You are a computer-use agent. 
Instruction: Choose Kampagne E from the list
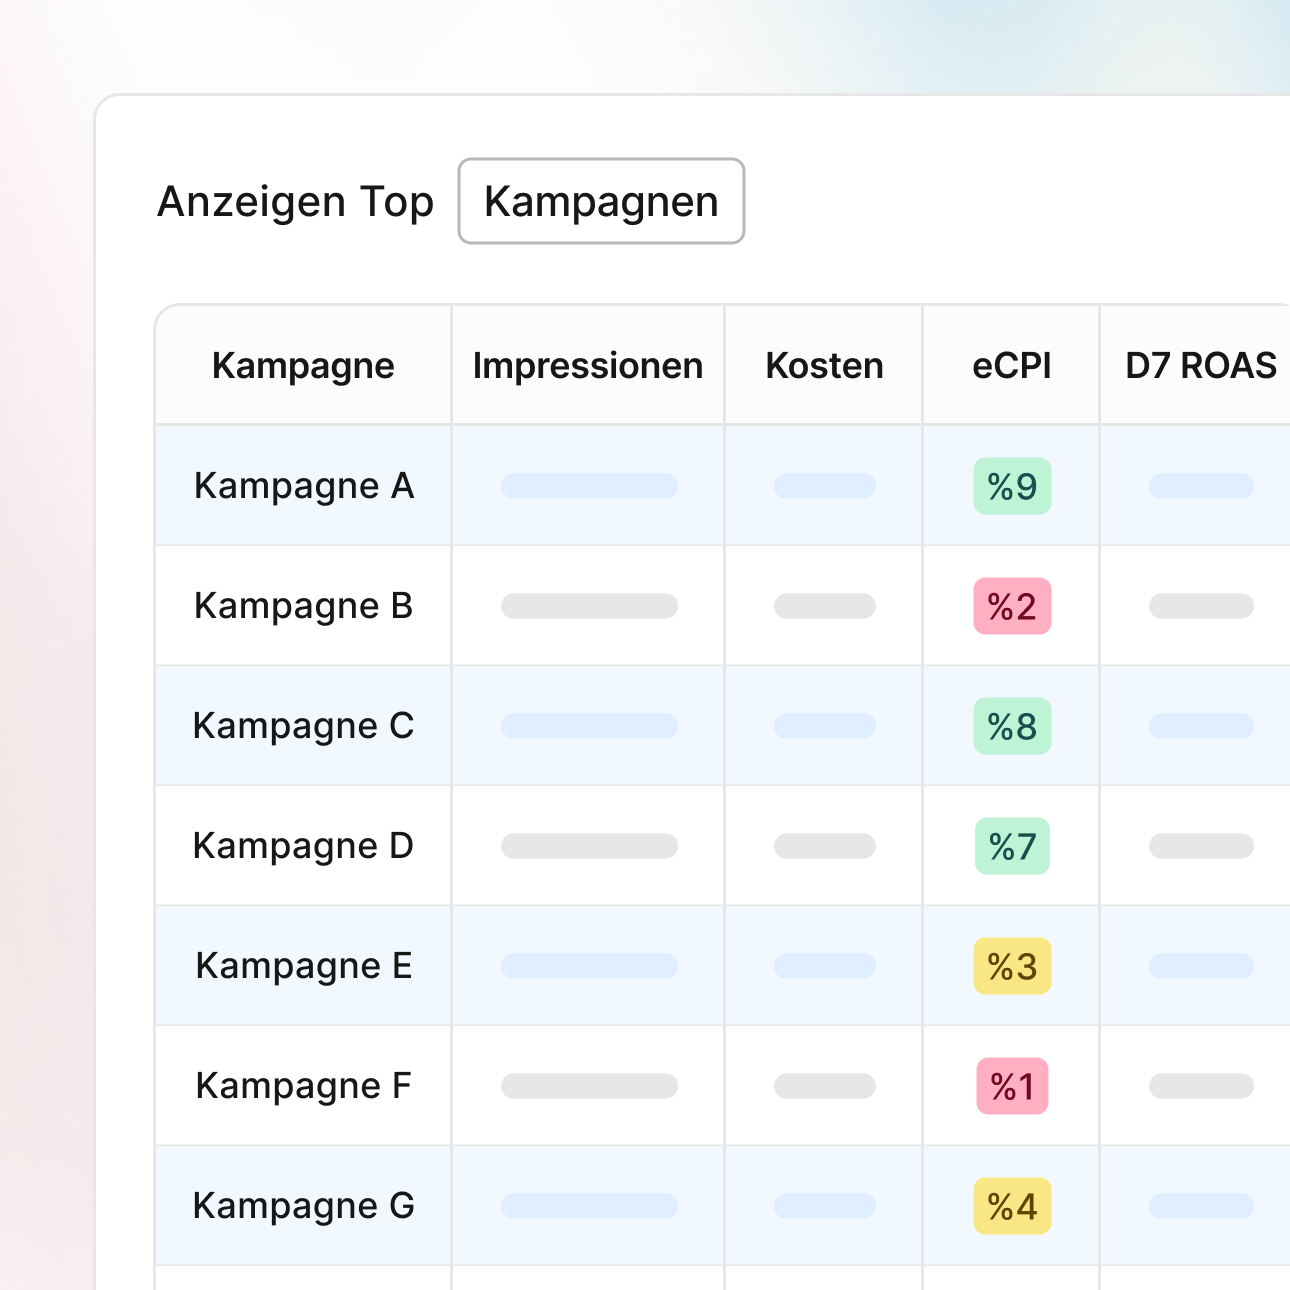coord(303,966)
